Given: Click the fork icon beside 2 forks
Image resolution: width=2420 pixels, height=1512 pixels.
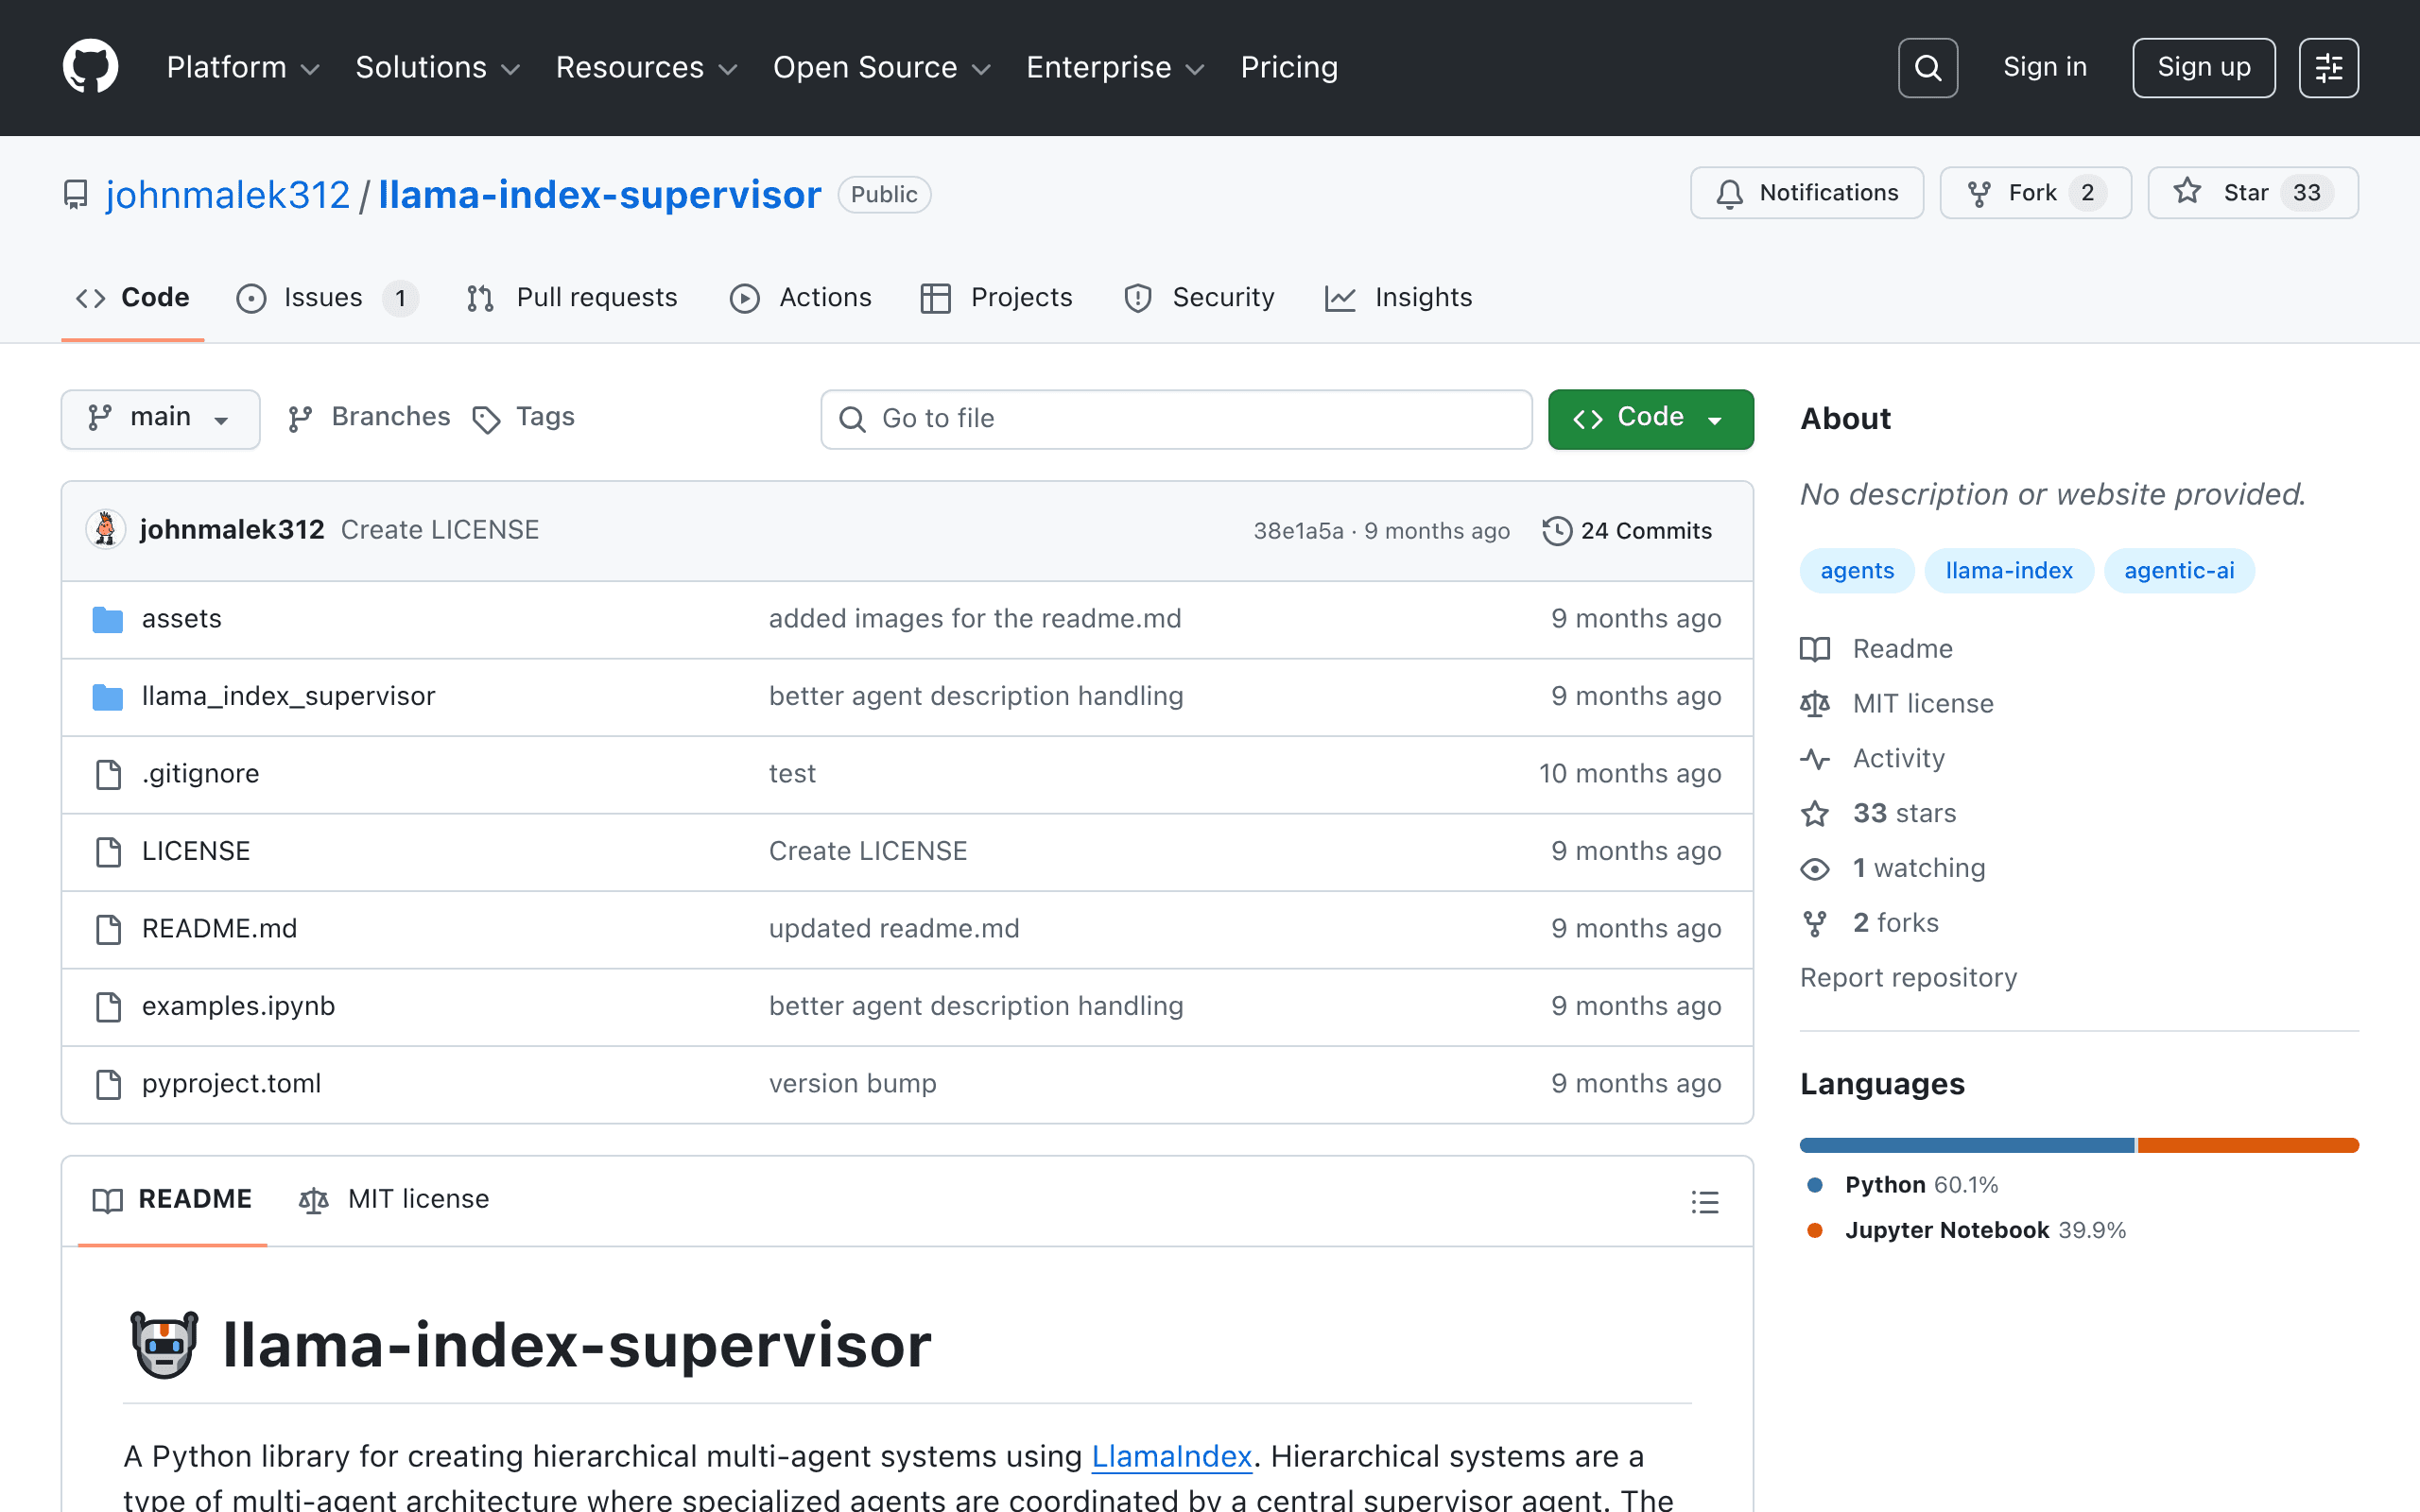Looking at the screenshot, I should pyautogui.click(x=1814, y=923).
